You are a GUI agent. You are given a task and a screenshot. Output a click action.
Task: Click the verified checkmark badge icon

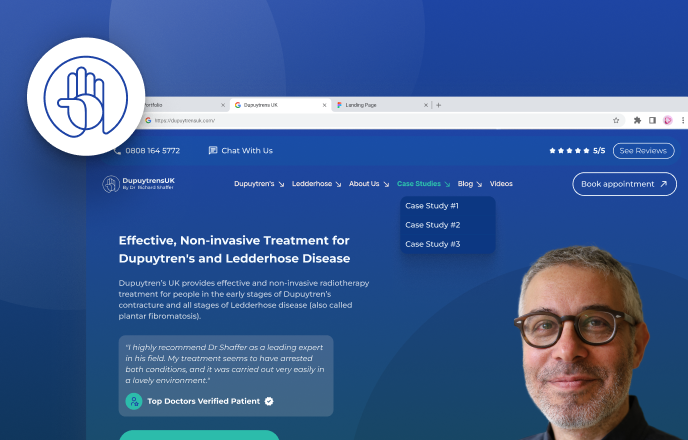pyautogui.click(x=269, y=401)
